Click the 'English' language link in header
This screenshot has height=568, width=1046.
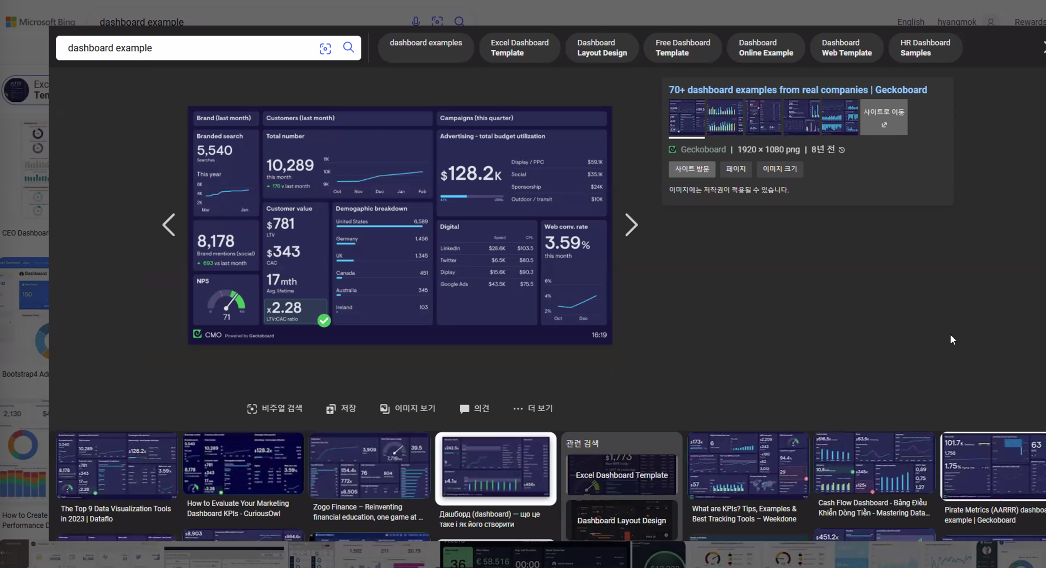911,22
